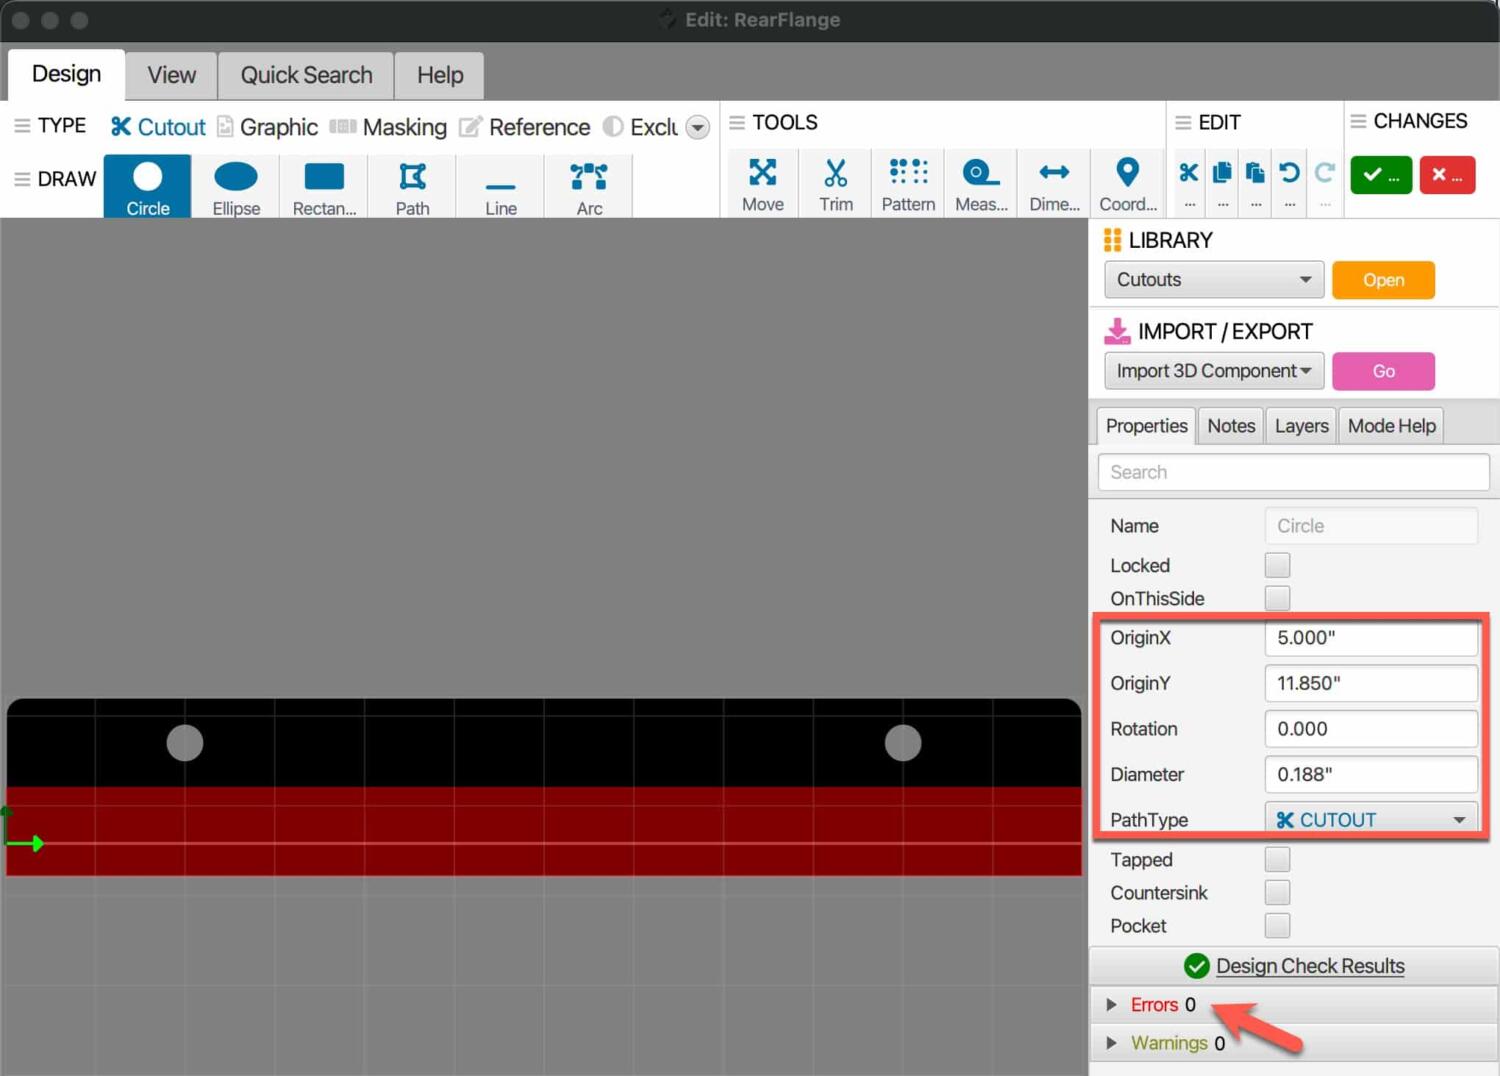
Task: Open the Pattern tool
Action: click(x=908, y=184)
